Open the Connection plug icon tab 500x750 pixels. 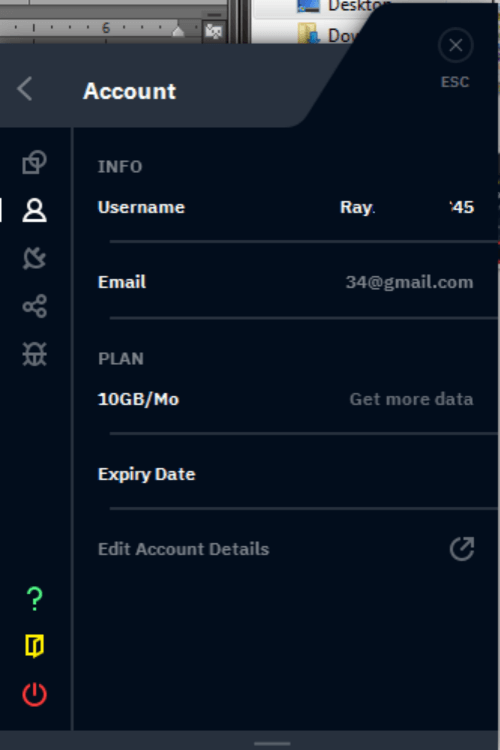point(34,258)
